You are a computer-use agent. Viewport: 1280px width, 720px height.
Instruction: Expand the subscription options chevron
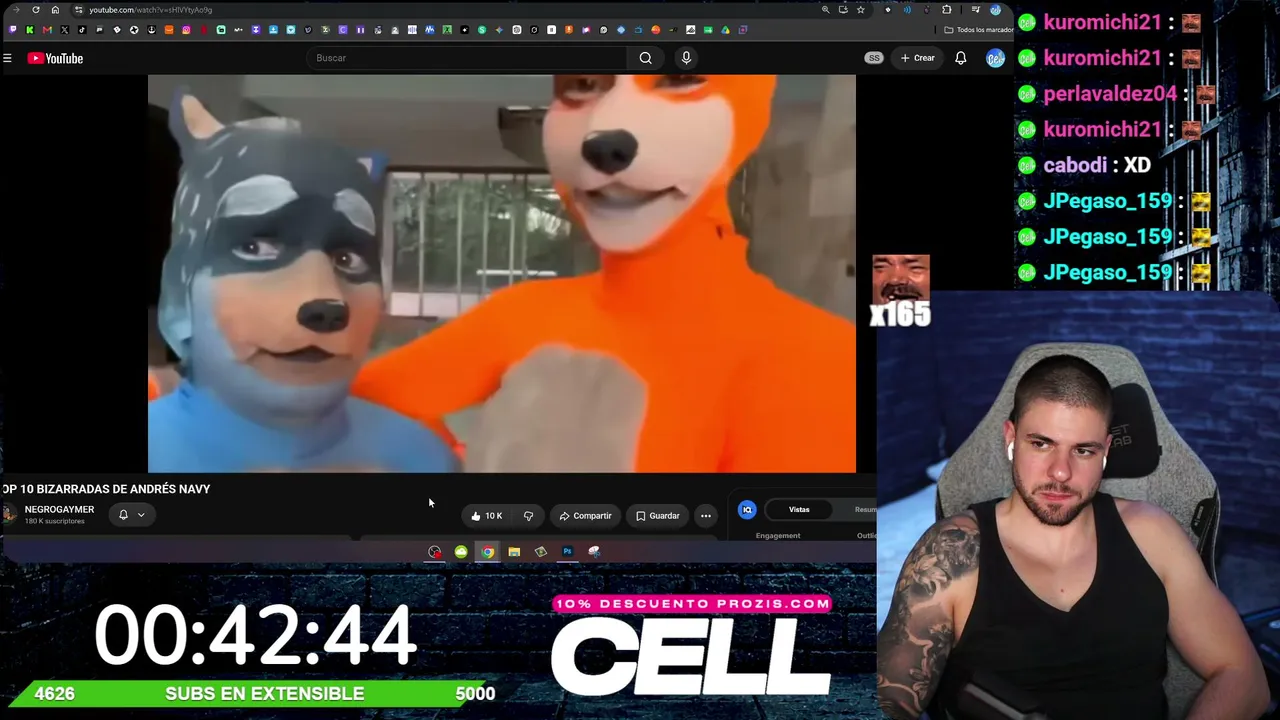(x=141, y=515)
